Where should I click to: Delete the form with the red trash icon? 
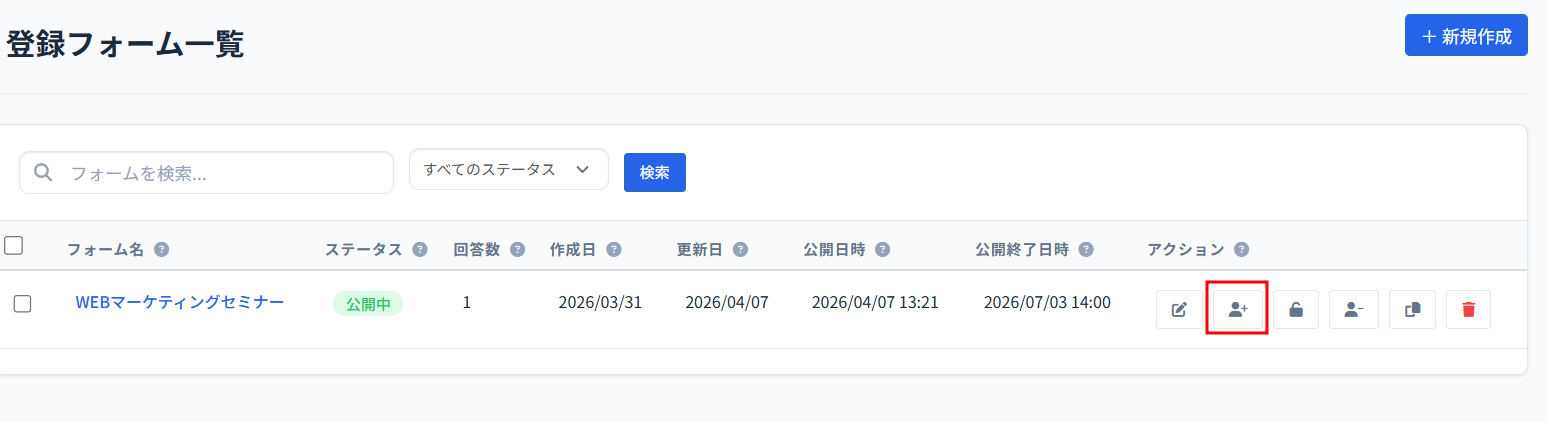pos(1468,309)
